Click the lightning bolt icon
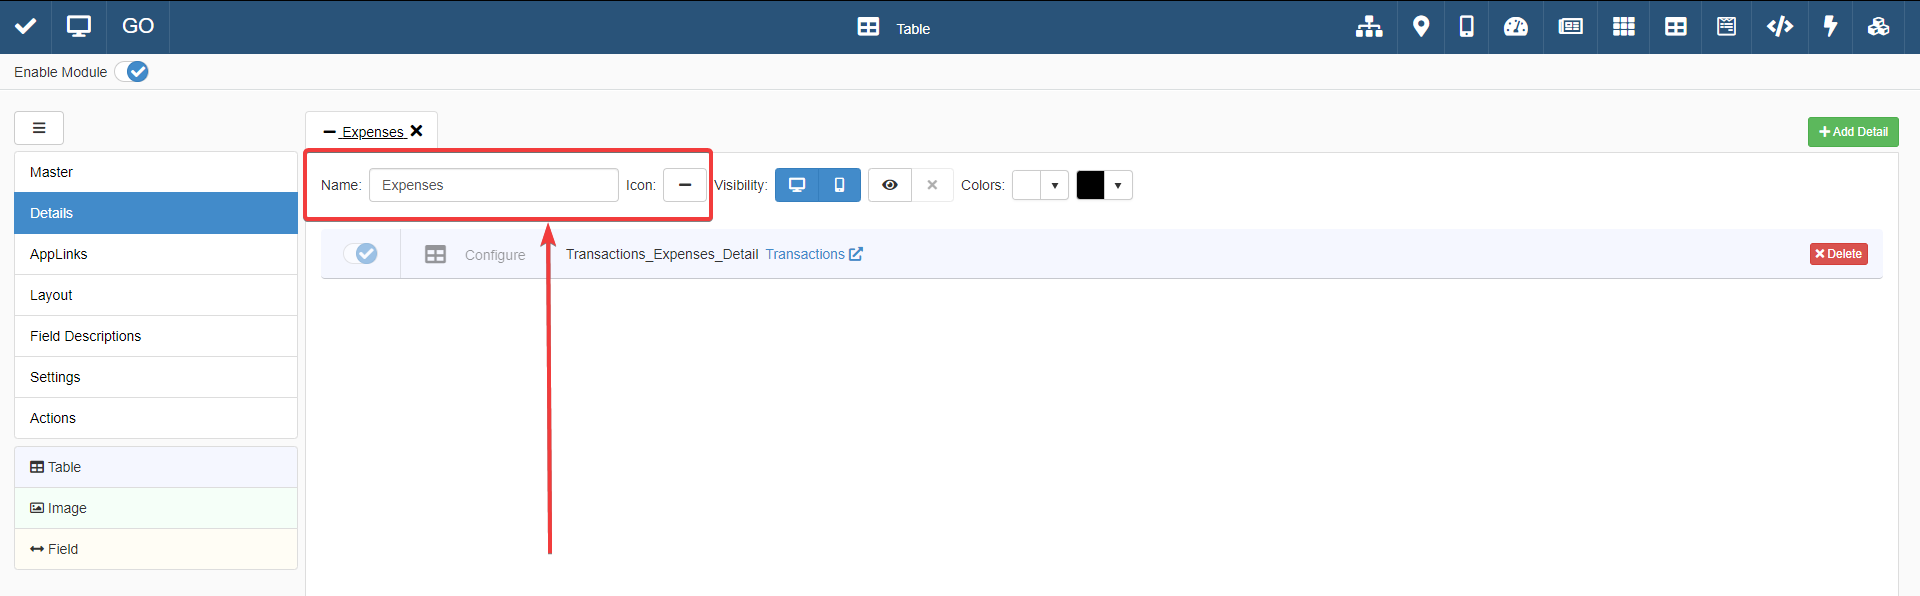The image size is (1920, 596). [1830, 27]
